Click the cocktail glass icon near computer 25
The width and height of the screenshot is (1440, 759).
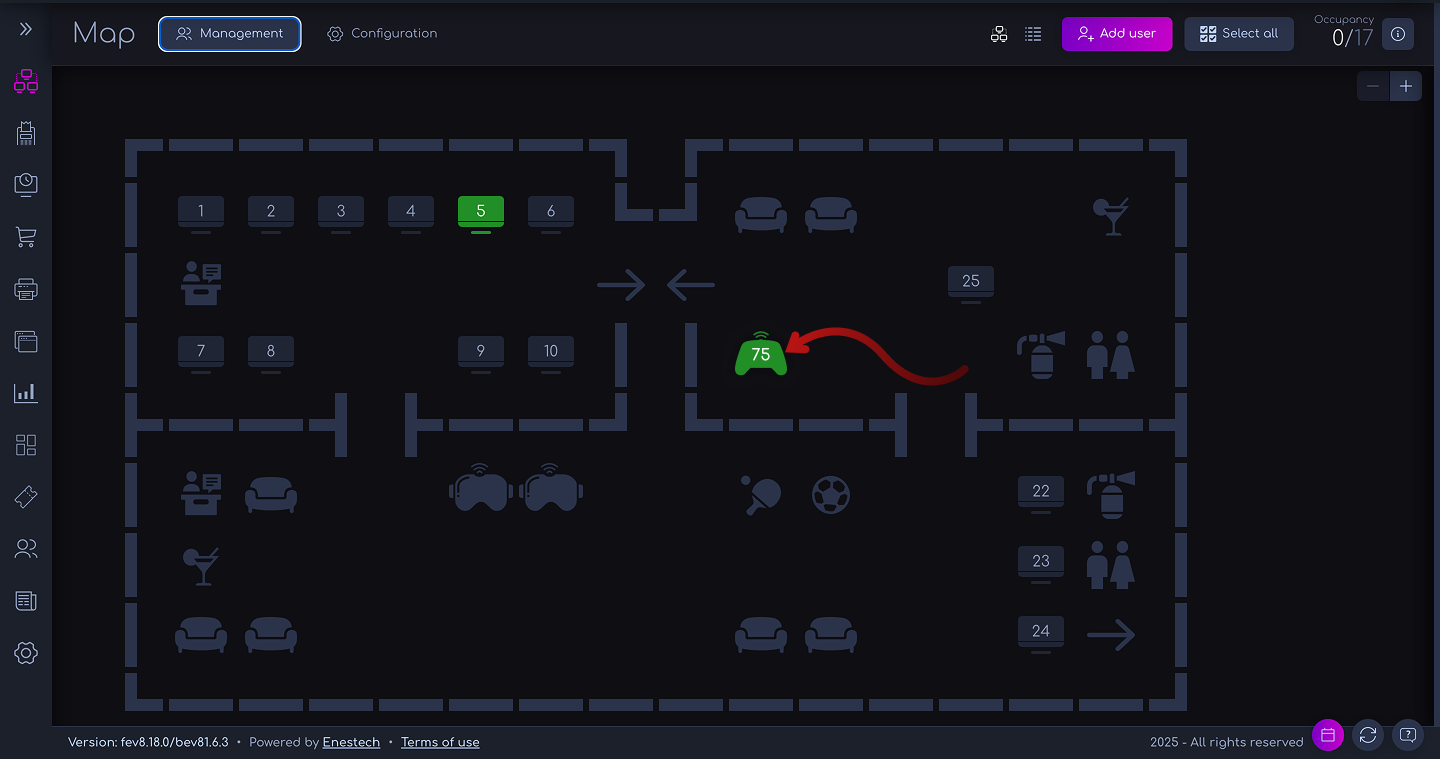pyautogui.click(x=1111, y=215)
